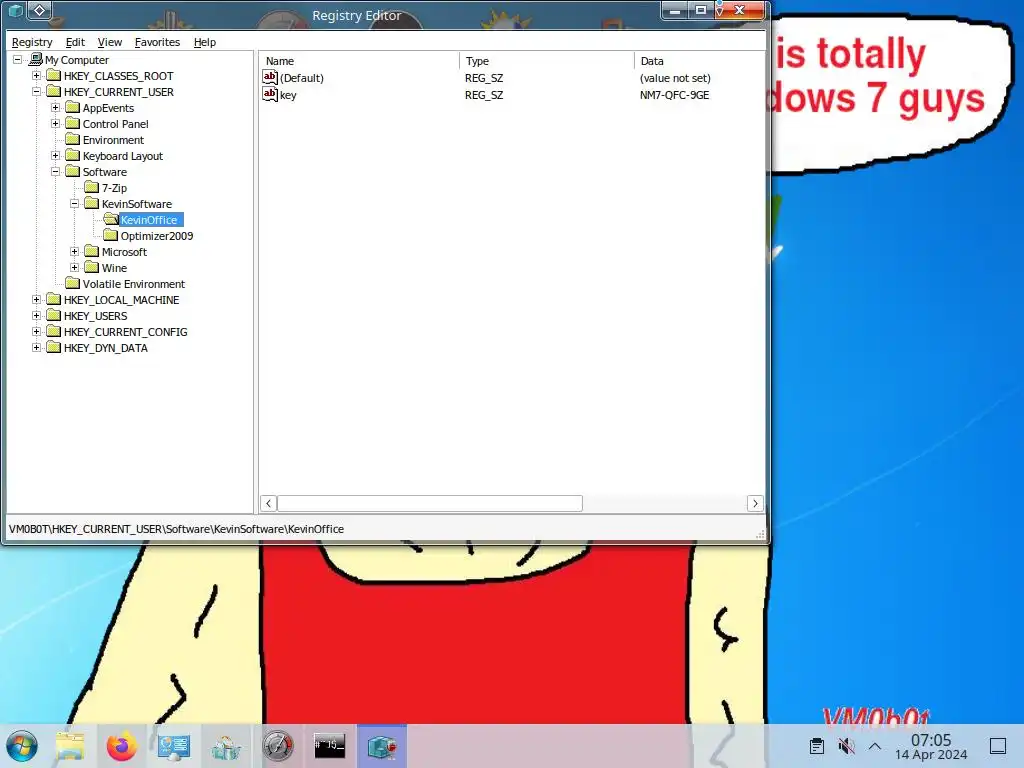1024x768 pixels.
Task: Click the taskbar clock showing 07:05
Action: 931,746
